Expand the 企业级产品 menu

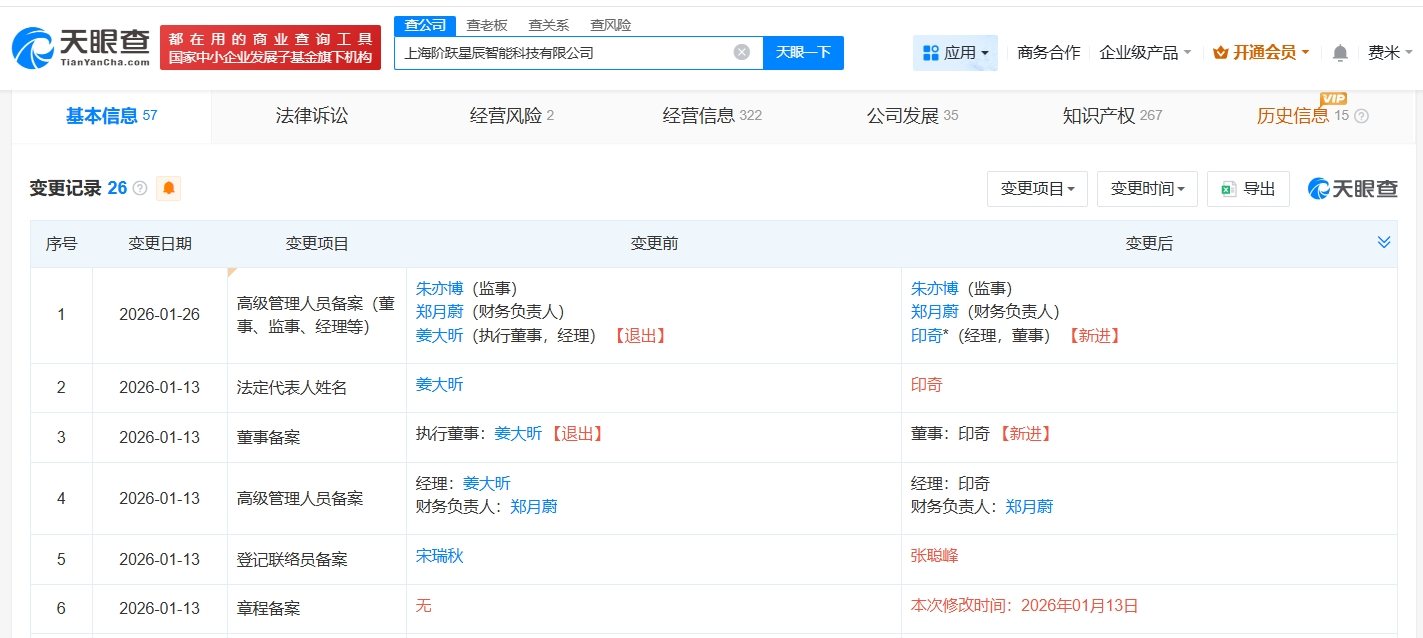(1145, 52)
